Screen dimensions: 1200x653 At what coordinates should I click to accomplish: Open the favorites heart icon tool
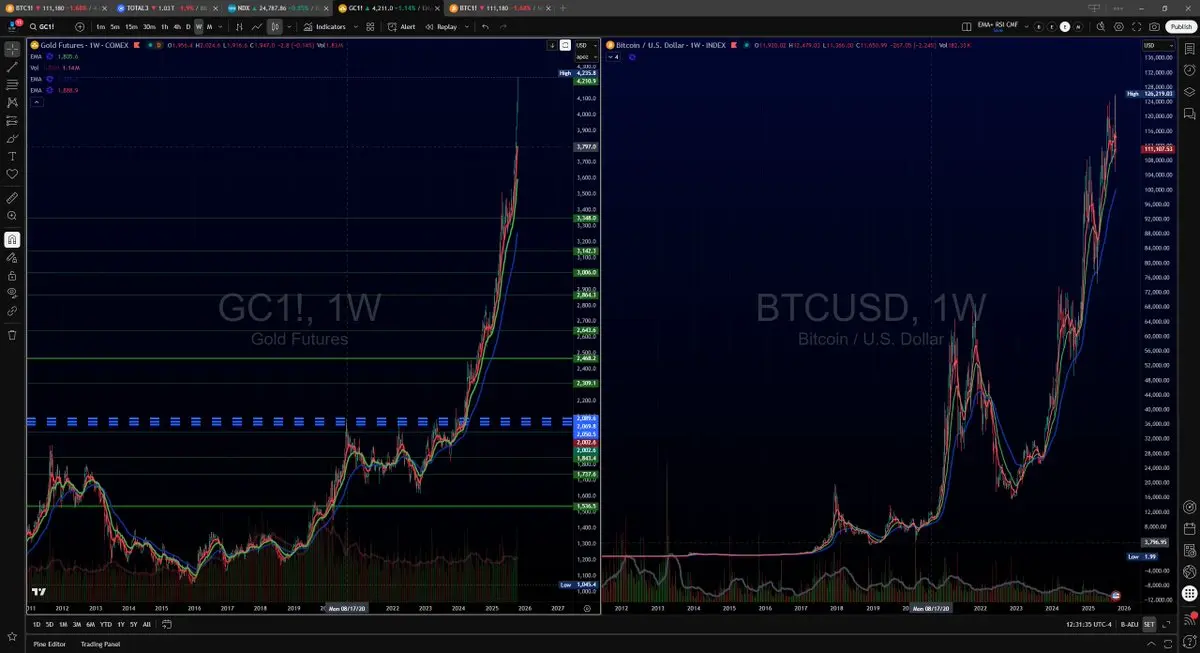coord(12,174)
